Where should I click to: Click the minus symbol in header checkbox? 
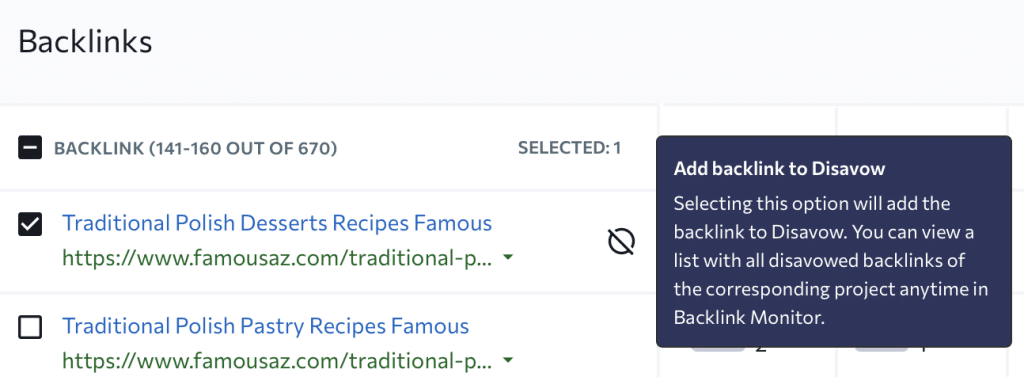point(30,148)
